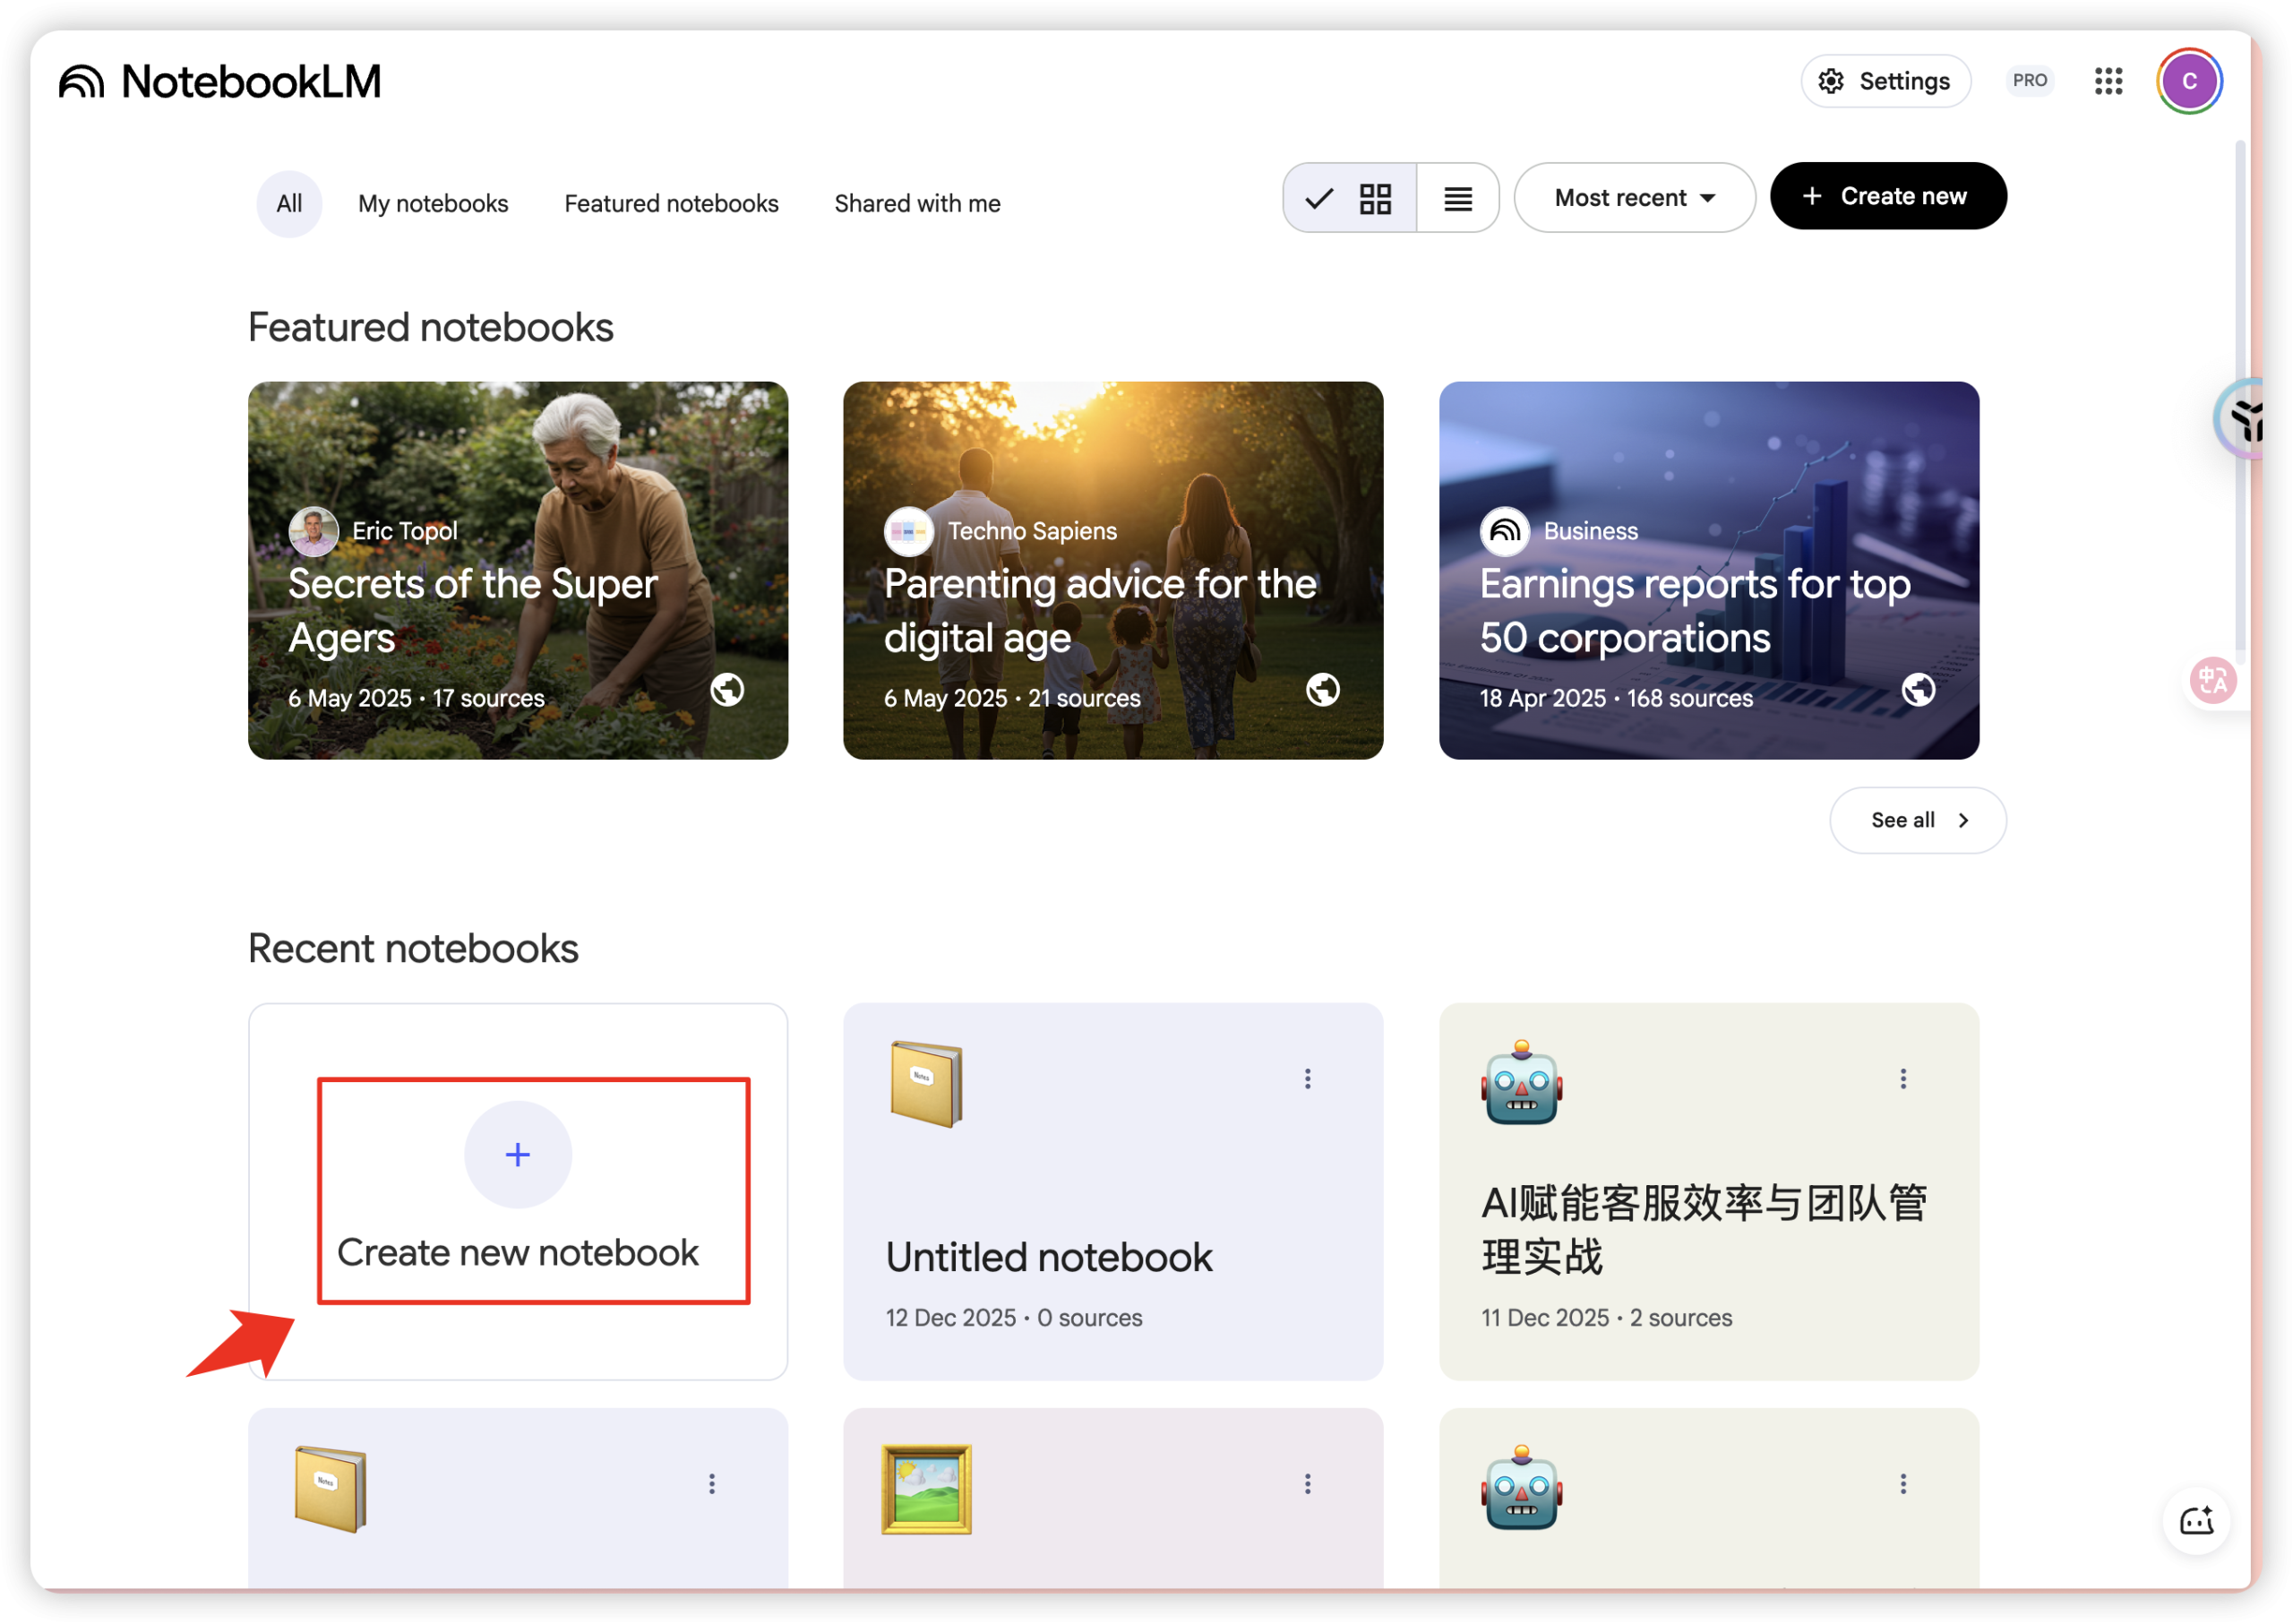Viewport: 2293px width, 1624px height.
Task: Select the My notebooks tab
Action: 433,203
